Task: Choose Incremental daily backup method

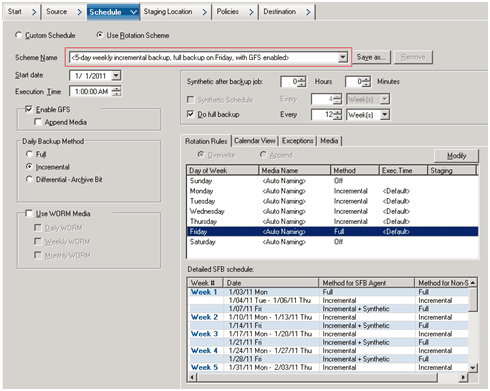Action: pos(29,167)
